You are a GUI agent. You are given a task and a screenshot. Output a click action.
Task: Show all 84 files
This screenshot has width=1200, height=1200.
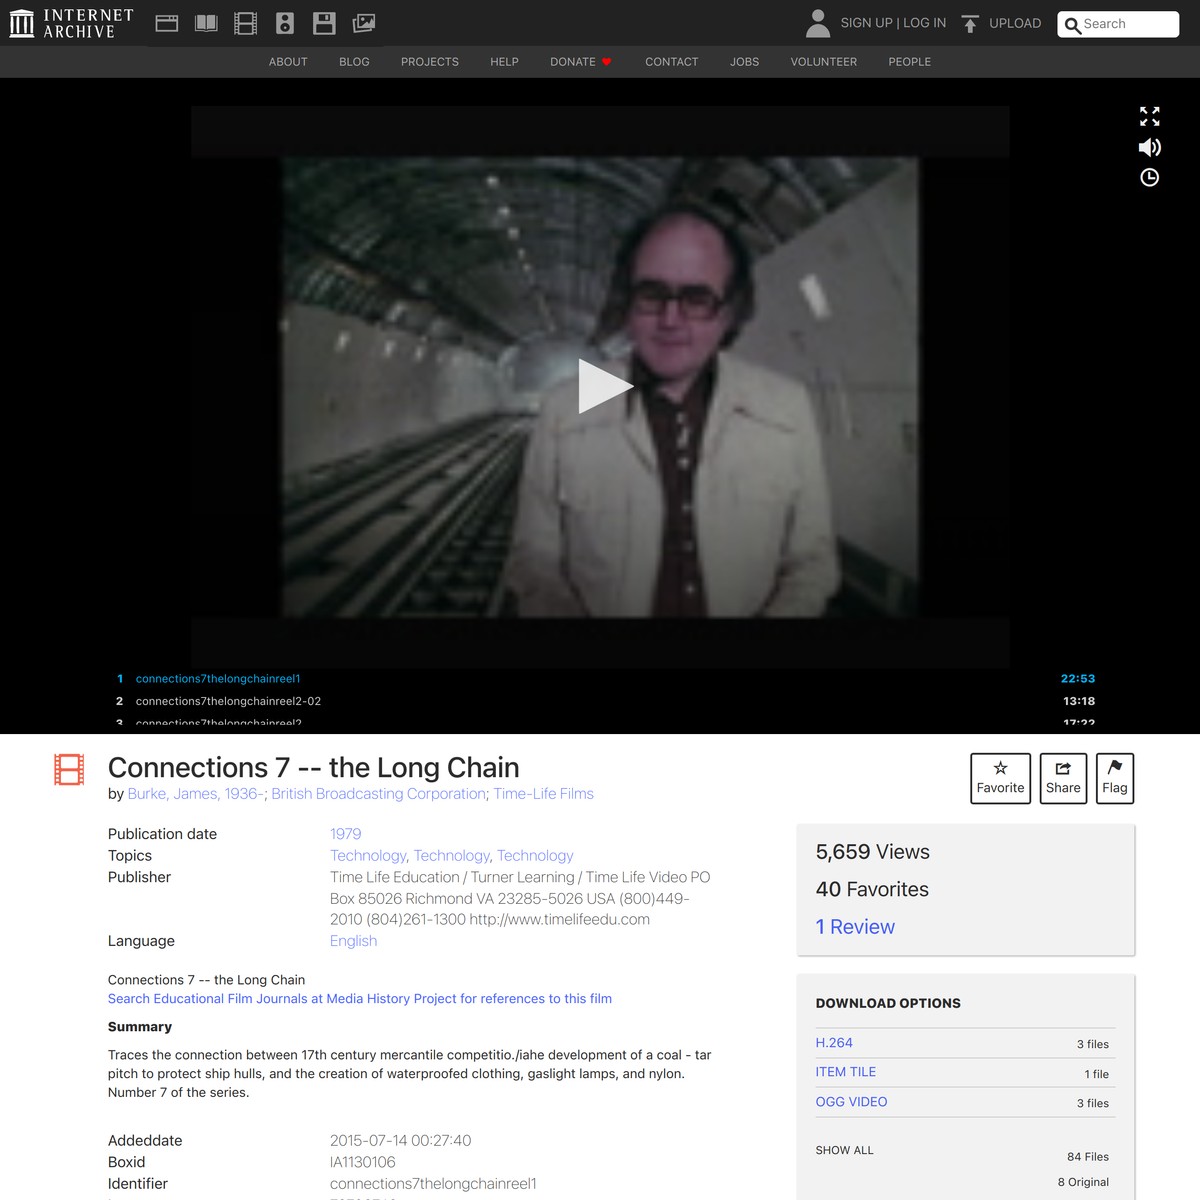point(844,1150)
